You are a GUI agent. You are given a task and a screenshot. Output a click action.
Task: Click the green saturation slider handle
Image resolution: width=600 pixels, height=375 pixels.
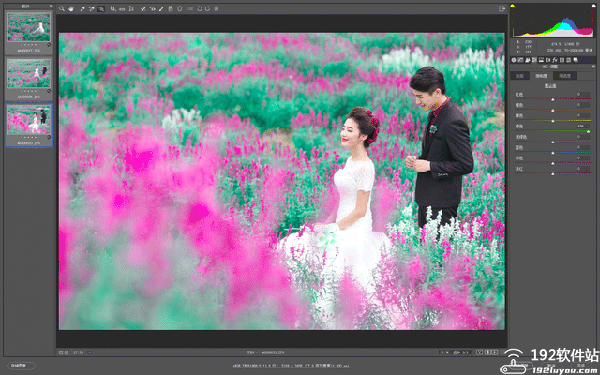coord(589,131)
